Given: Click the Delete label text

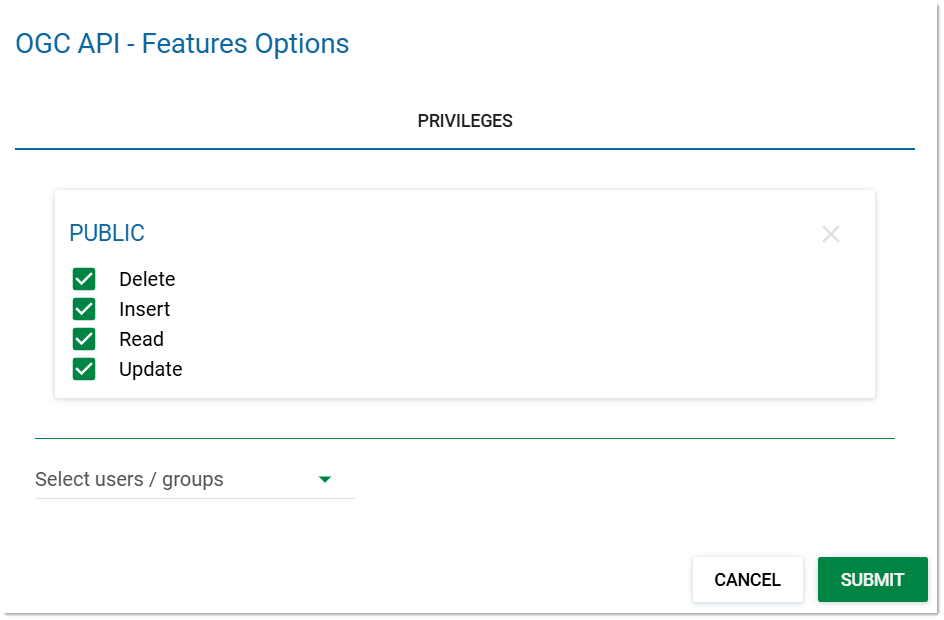Looking at the screenshot, I should point(147,279).
